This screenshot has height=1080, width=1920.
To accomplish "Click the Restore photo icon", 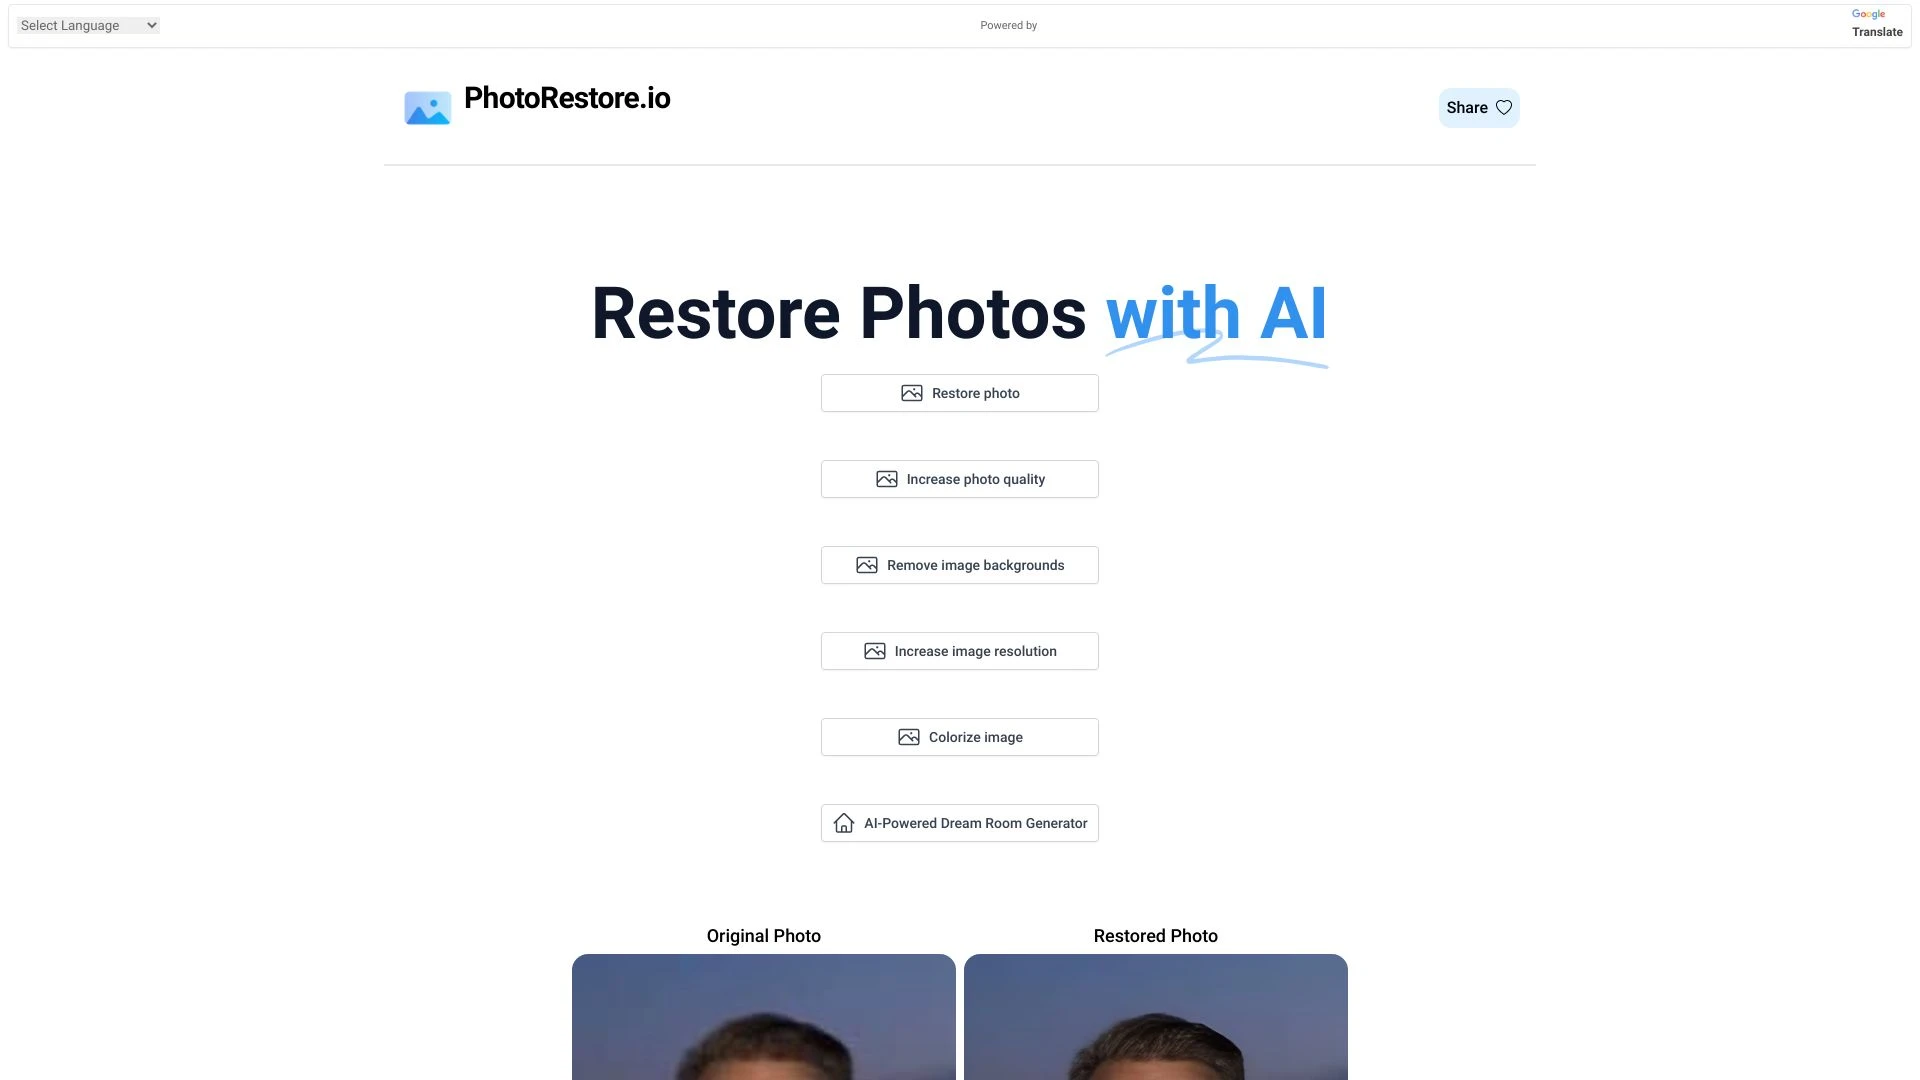I will click(x=910, y=393).
